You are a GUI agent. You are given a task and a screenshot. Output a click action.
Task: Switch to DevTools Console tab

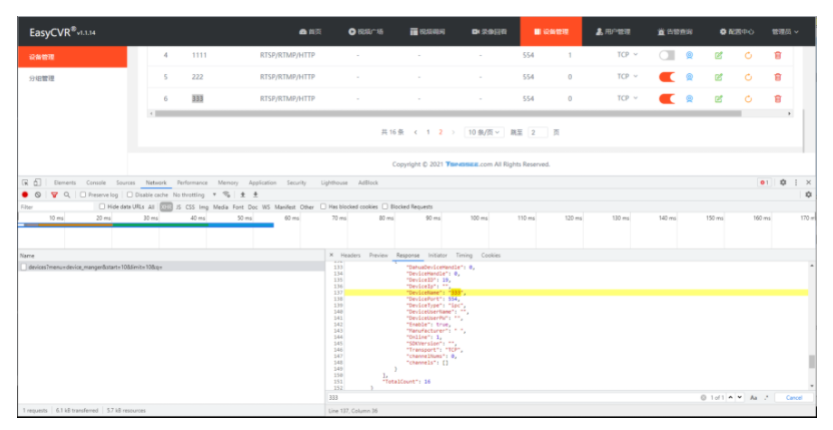pos(96,182)
